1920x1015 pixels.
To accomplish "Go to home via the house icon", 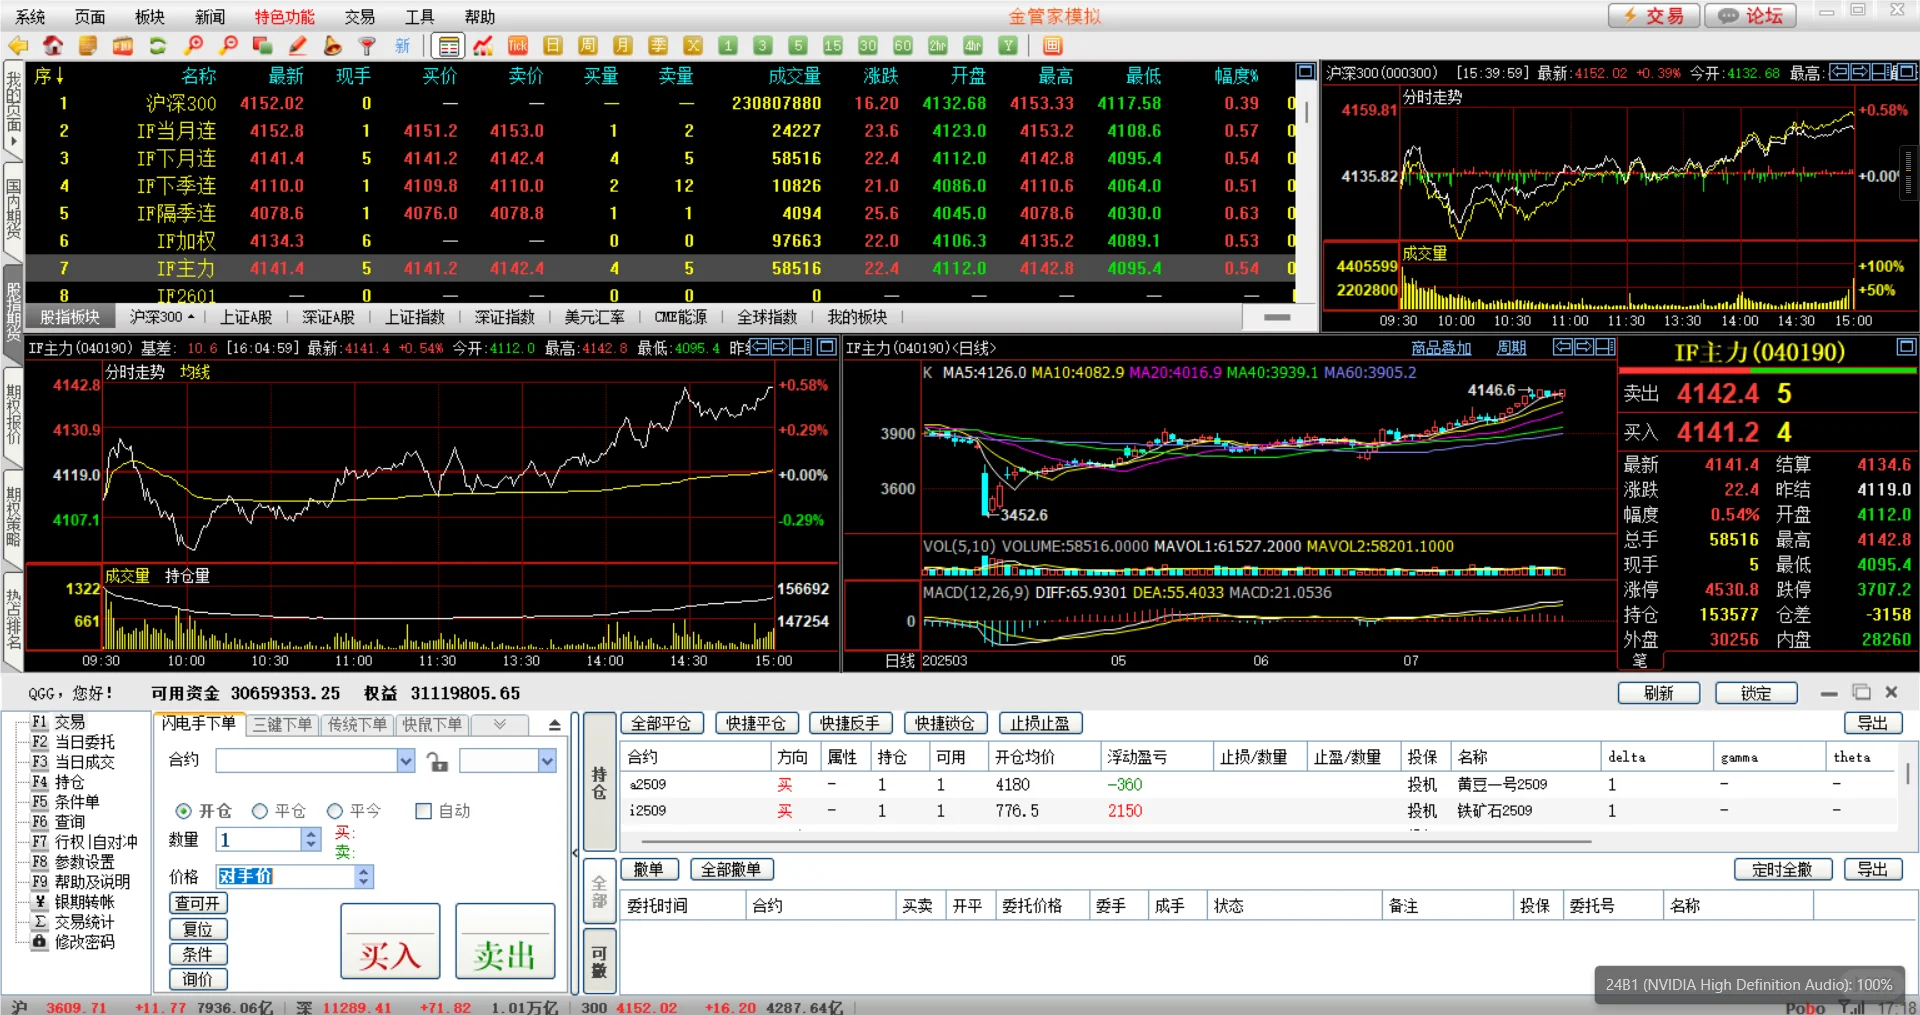I will pyautogui.click(x=53, y=46).
